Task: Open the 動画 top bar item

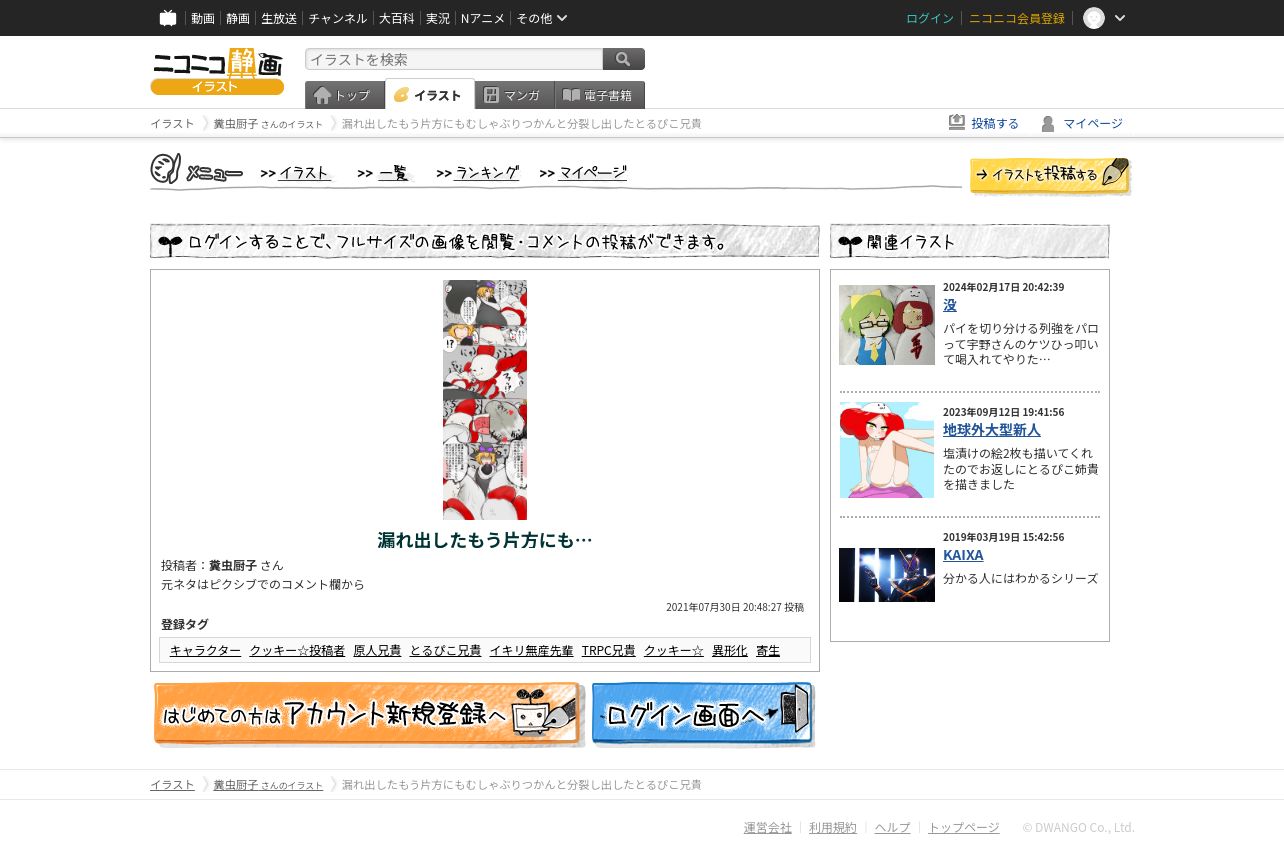Action: (x=203, y=18)
